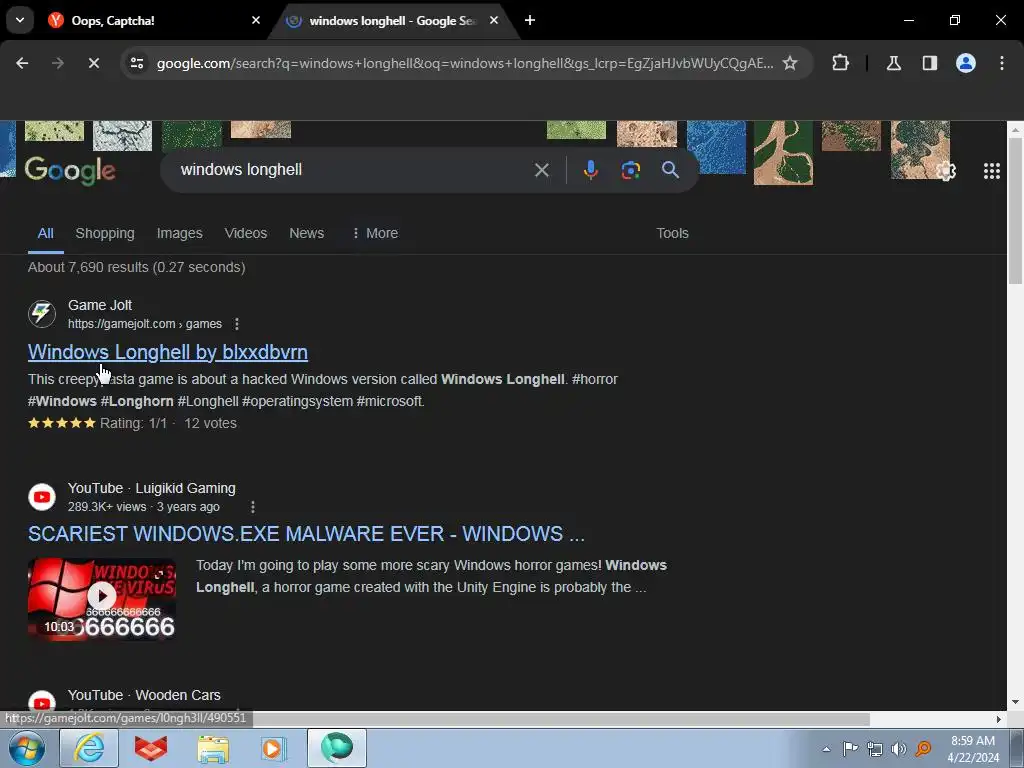Image resolution: width=1024 pixels, height=768 pixels.
Task: Open Windows Longhell by blxxdbvrn link
Action: pos(168,352)
